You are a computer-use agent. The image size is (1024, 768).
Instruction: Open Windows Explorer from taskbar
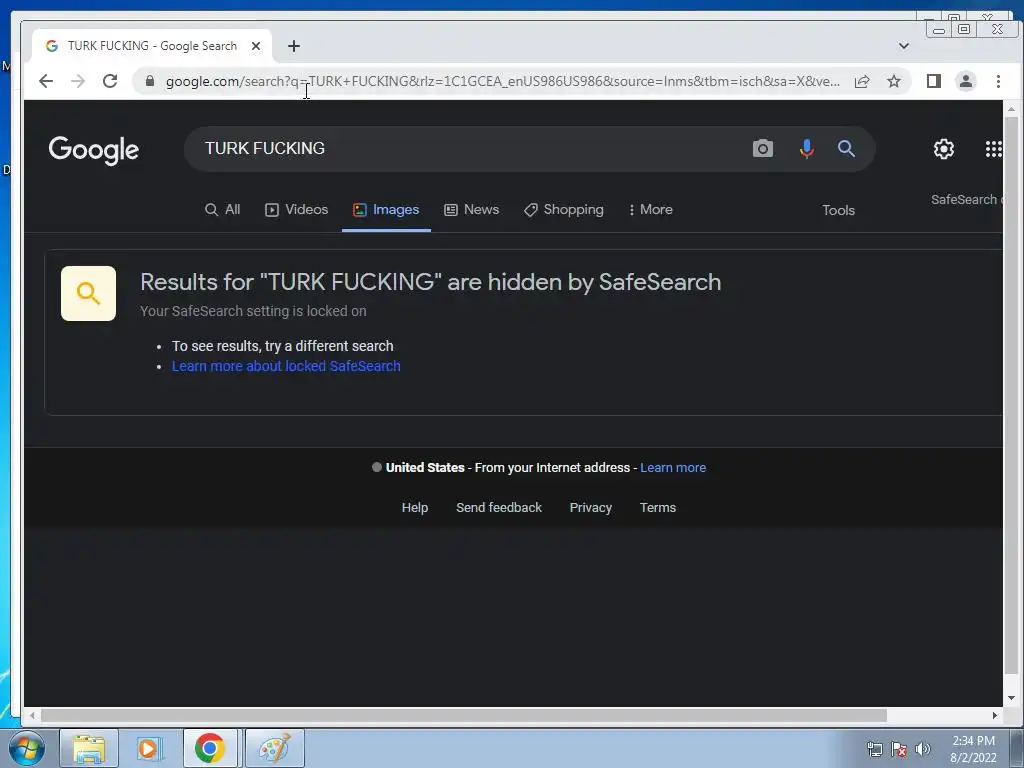89,748
